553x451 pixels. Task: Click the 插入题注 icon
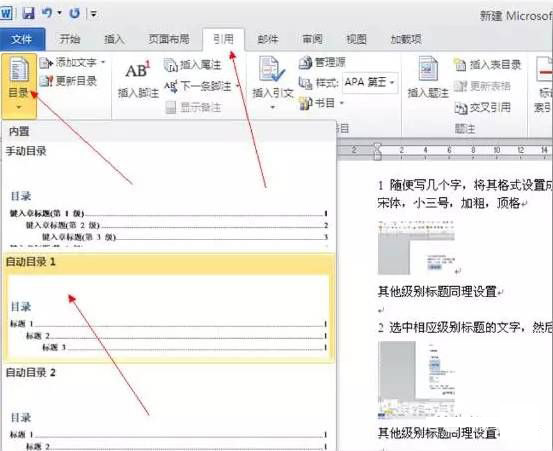[428, 69]
